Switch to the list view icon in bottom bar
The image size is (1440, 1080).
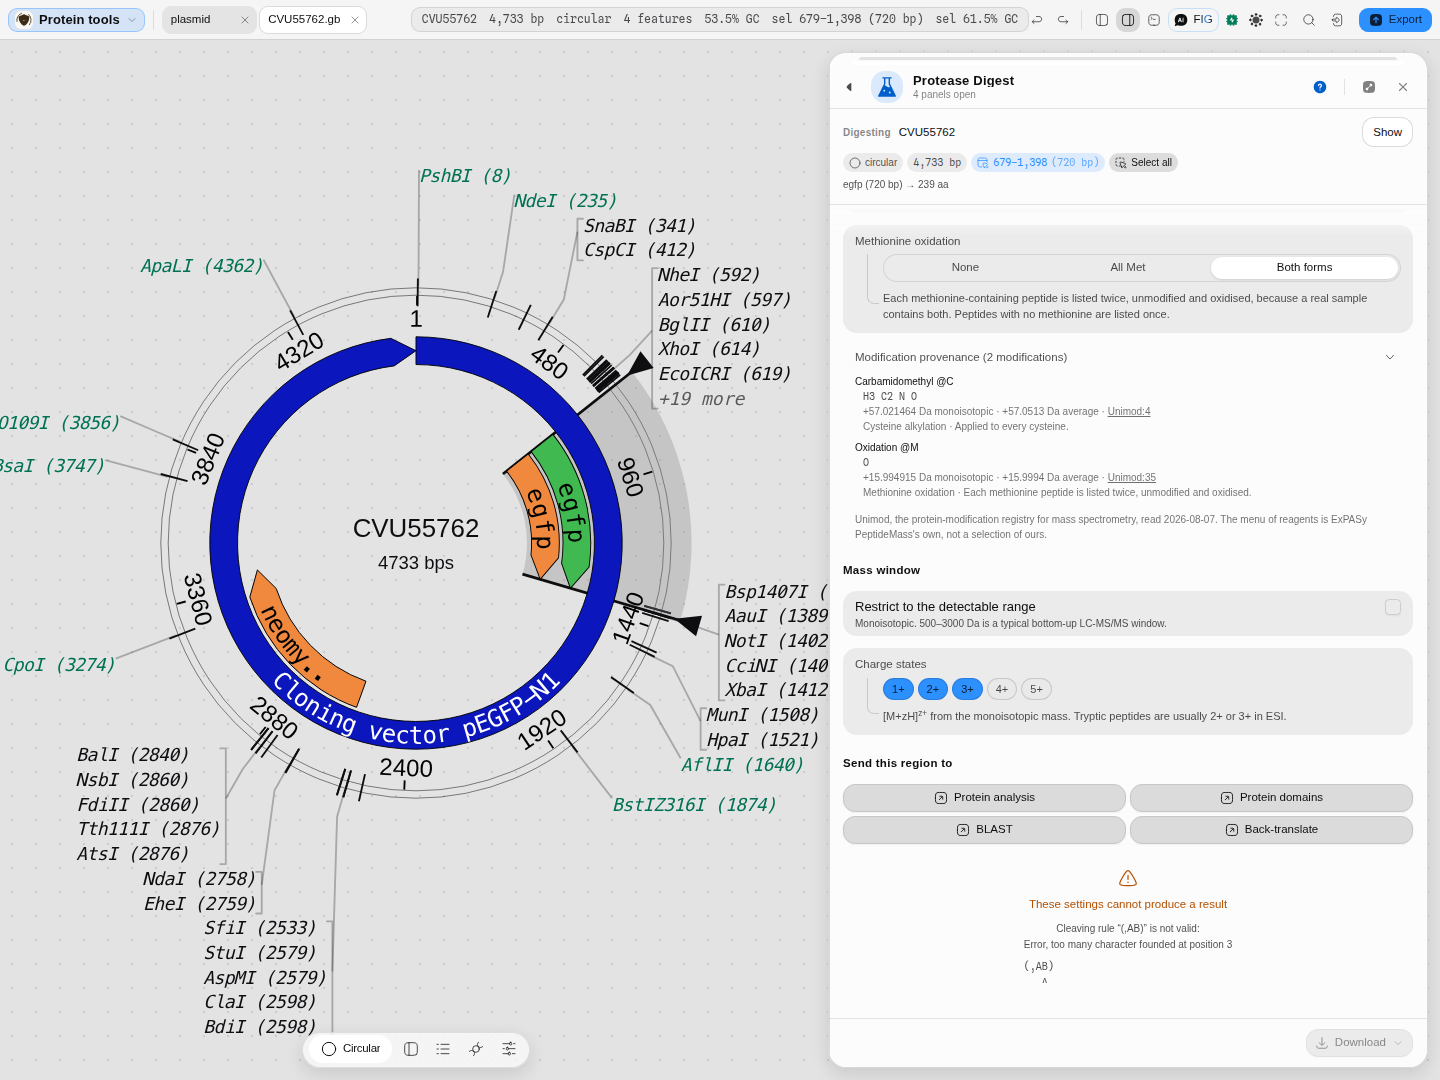click(x=443, y=1049)
